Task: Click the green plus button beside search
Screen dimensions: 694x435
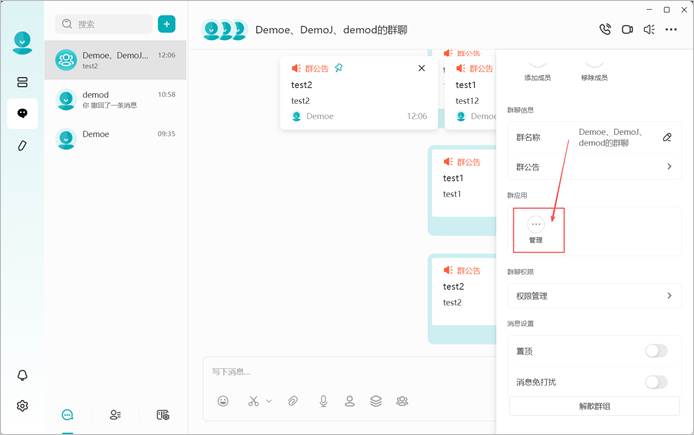Action: pos(166,24)
